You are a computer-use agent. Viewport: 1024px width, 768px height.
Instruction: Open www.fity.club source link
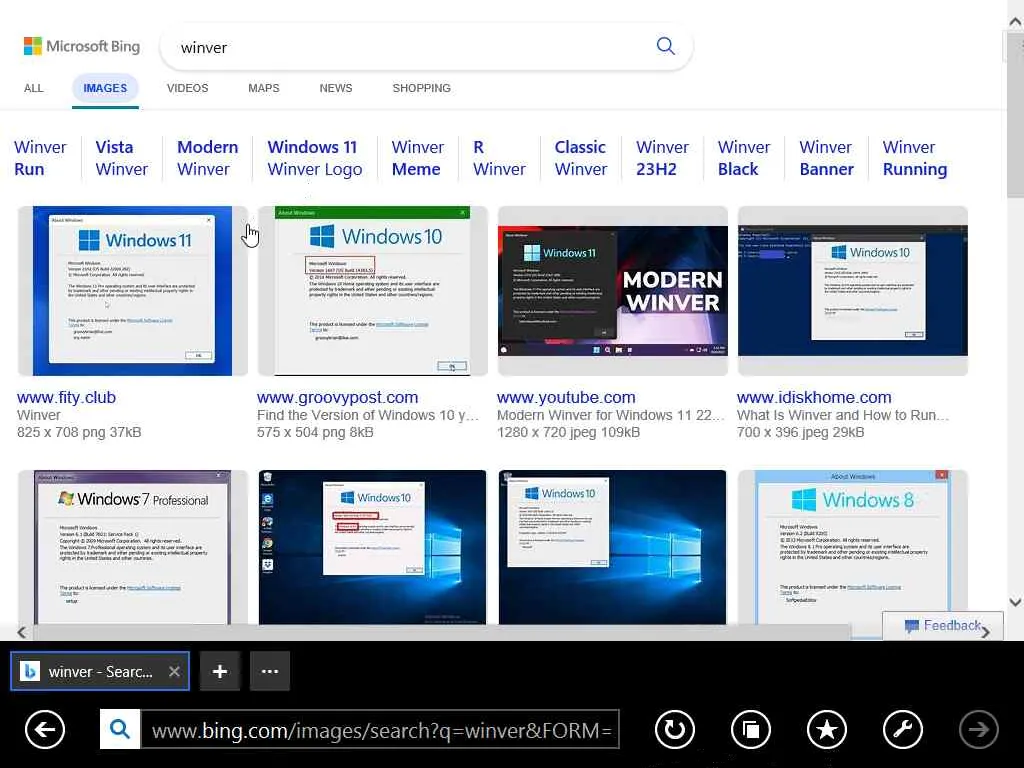[66, 397]
